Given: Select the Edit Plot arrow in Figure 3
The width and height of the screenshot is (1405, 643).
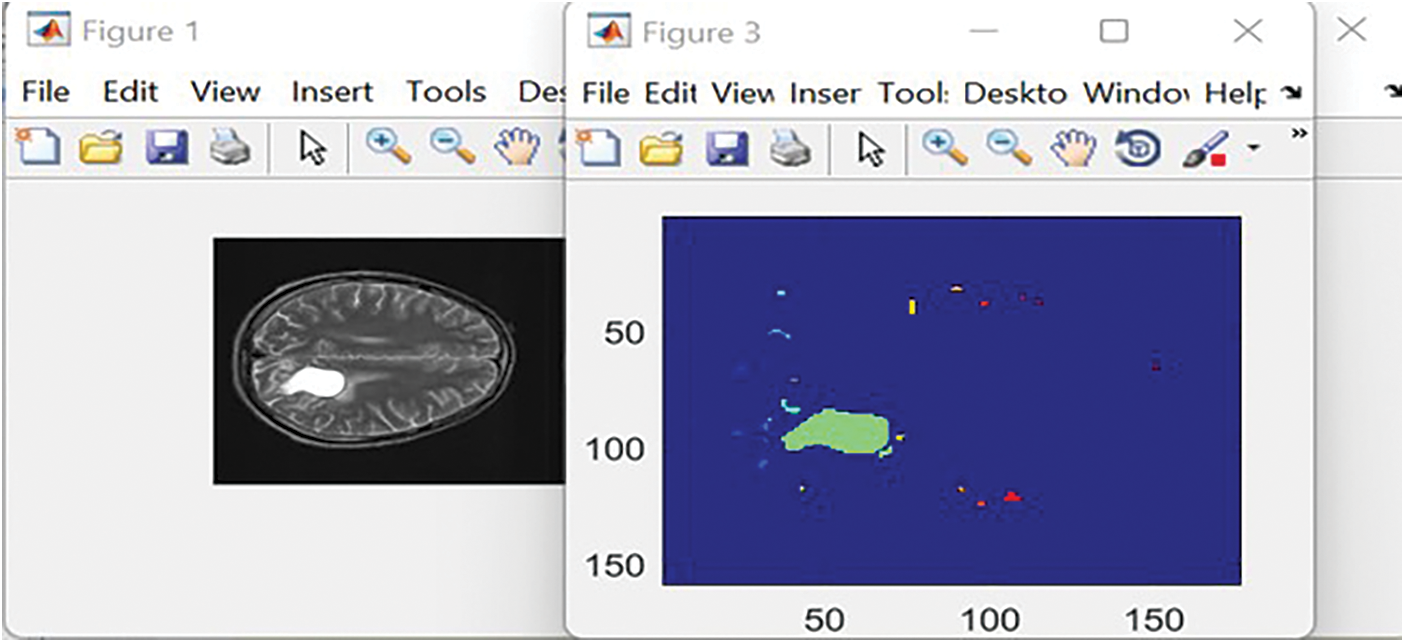Looking at the screenshot, I should (x=872, y=149).
